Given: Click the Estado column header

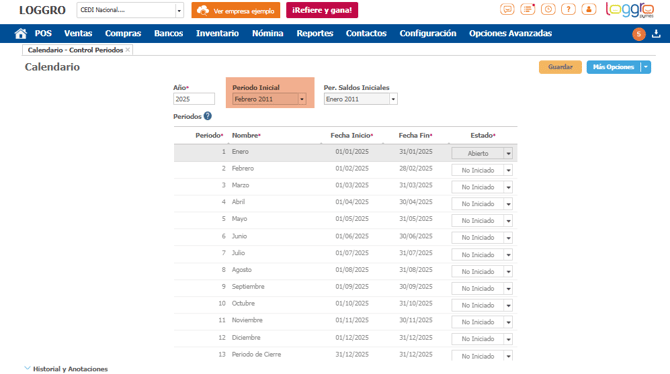Looking at the screenshot, I should [x=483, y=135].
